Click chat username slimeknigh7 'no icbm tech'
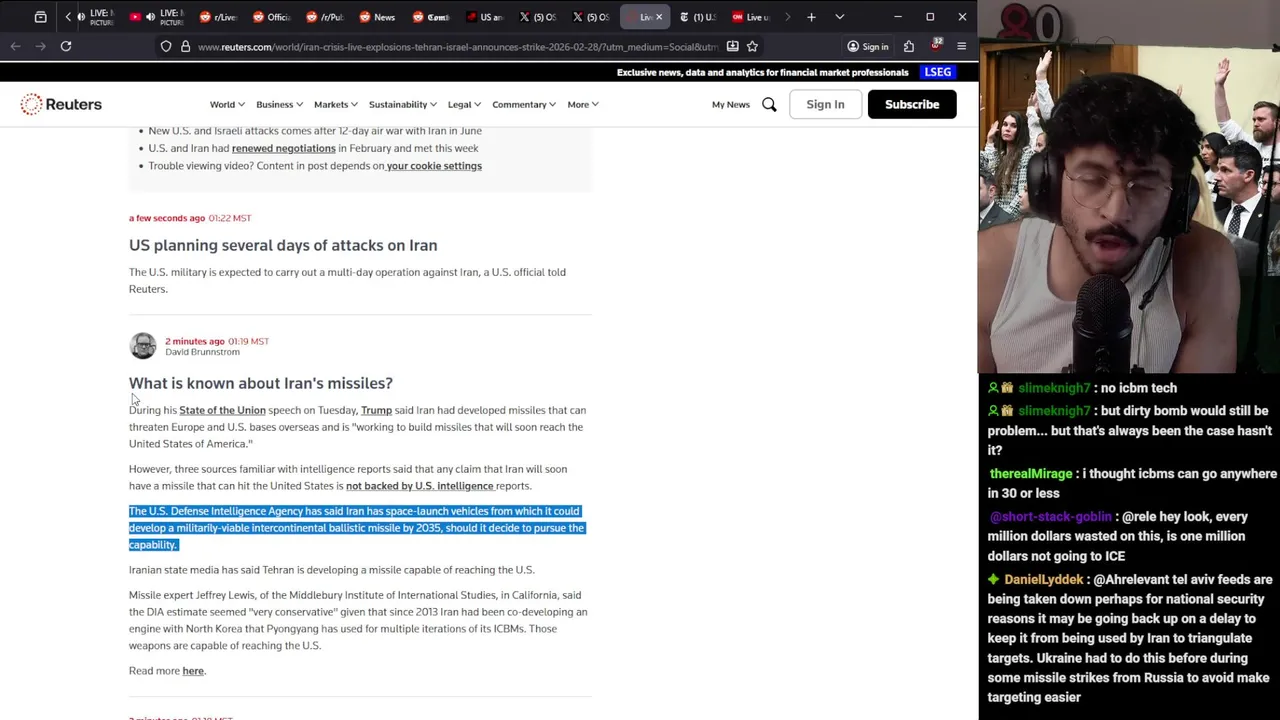Viewport: 1280px width, 720px height. click(x=1054, y=388)
